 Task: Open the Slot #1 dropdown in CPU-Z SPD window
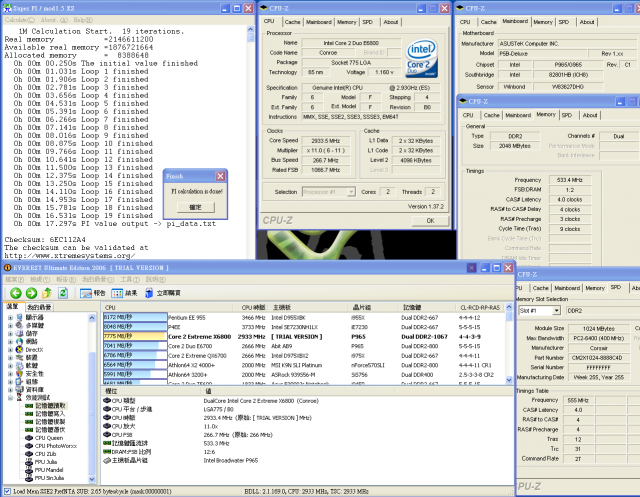coord(556,311)
